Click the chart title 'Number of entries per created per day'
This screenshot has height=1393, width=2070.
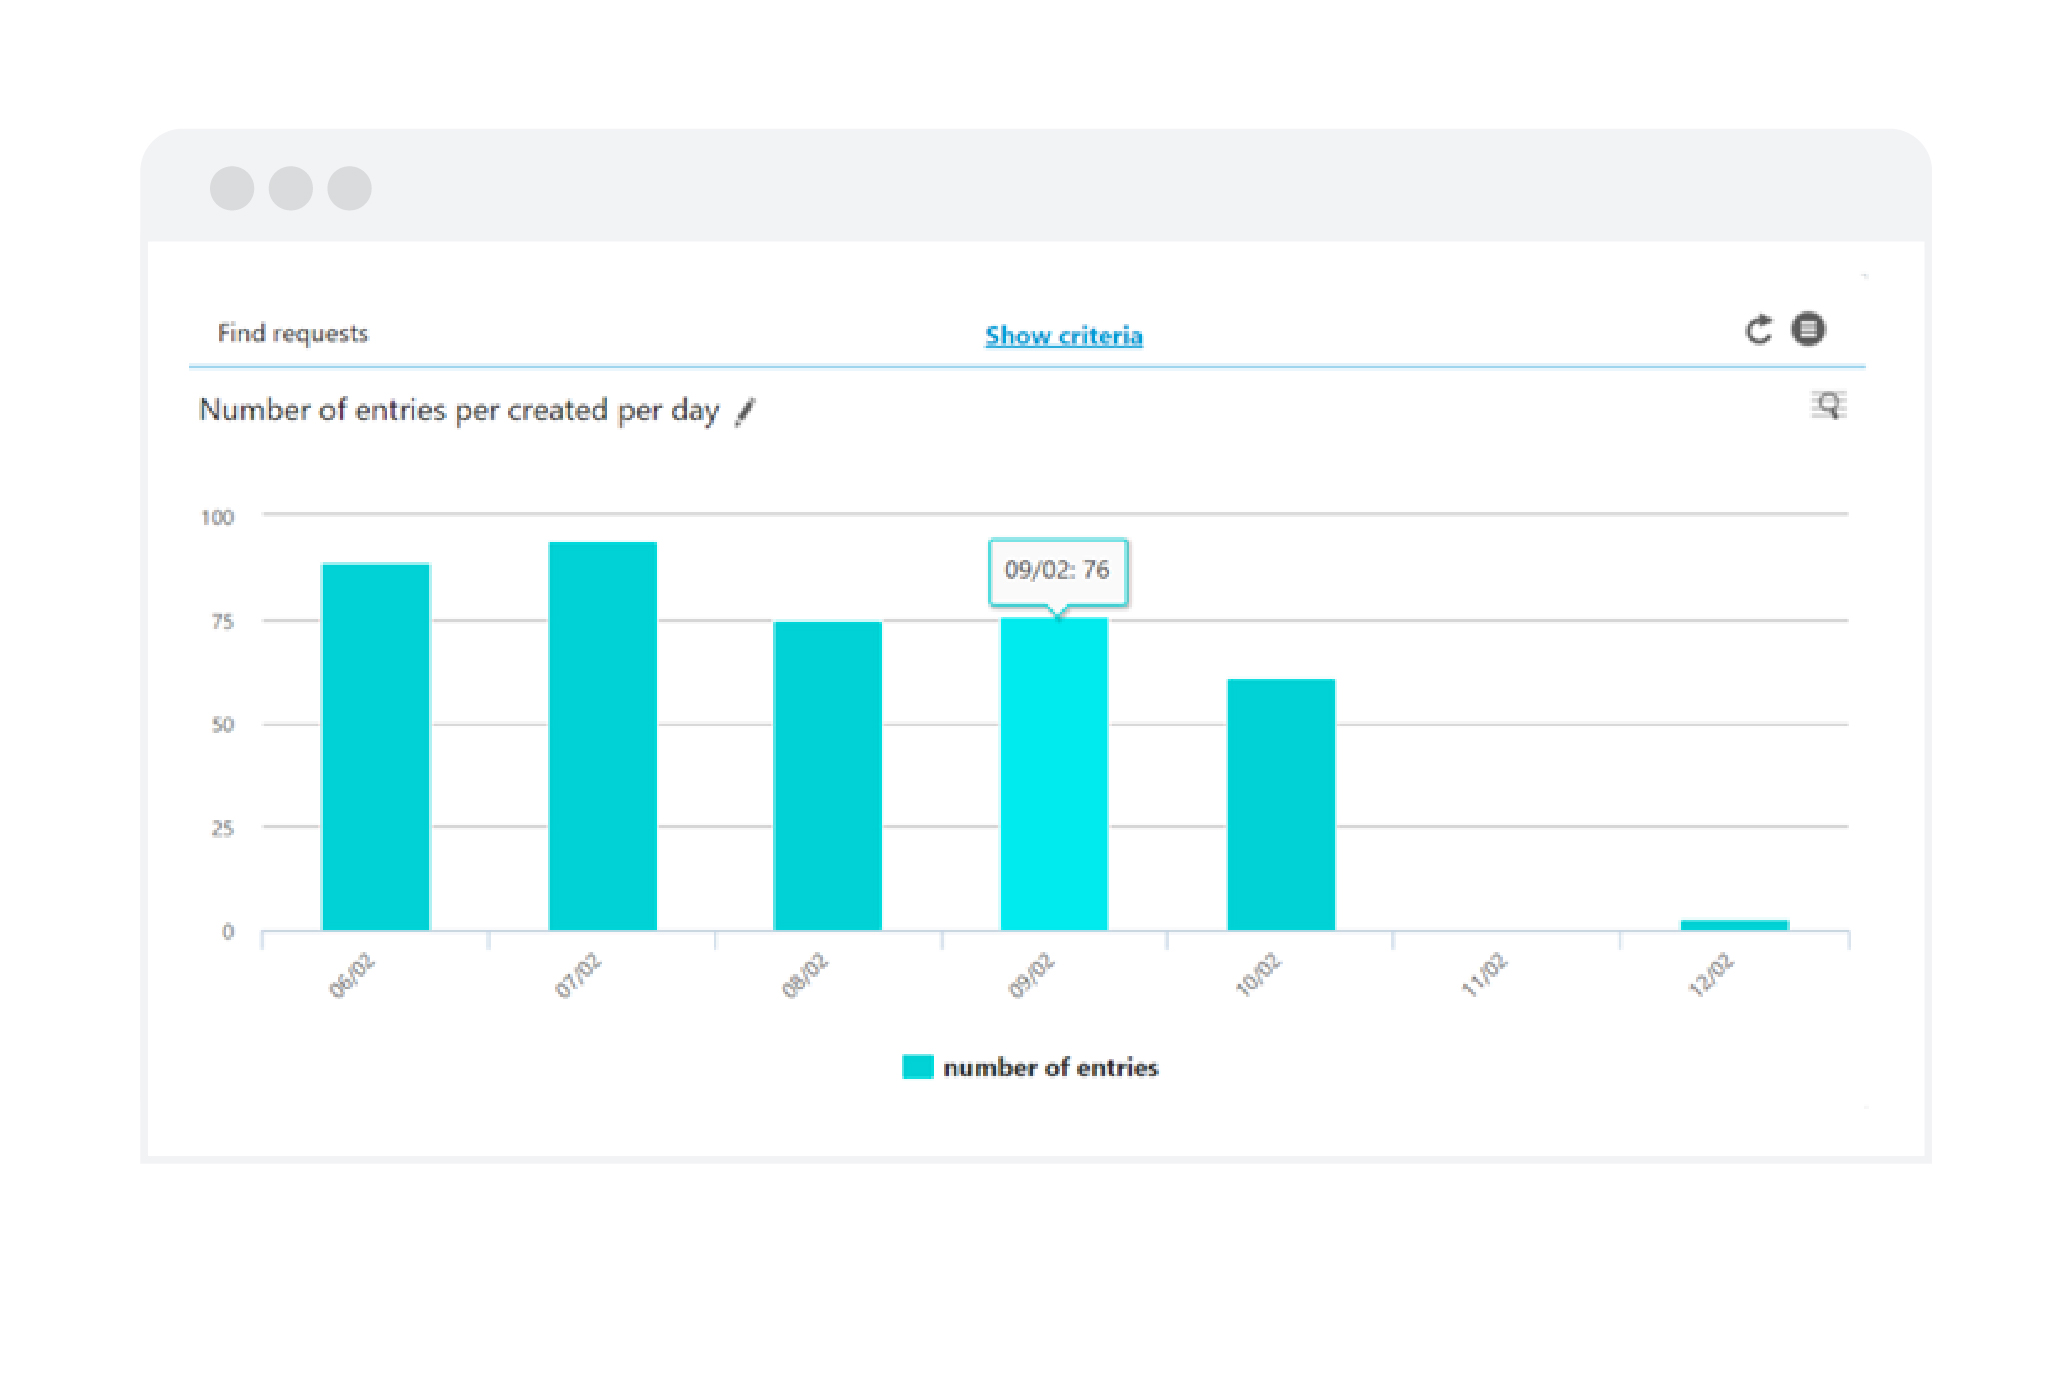[x=459, y=410]
